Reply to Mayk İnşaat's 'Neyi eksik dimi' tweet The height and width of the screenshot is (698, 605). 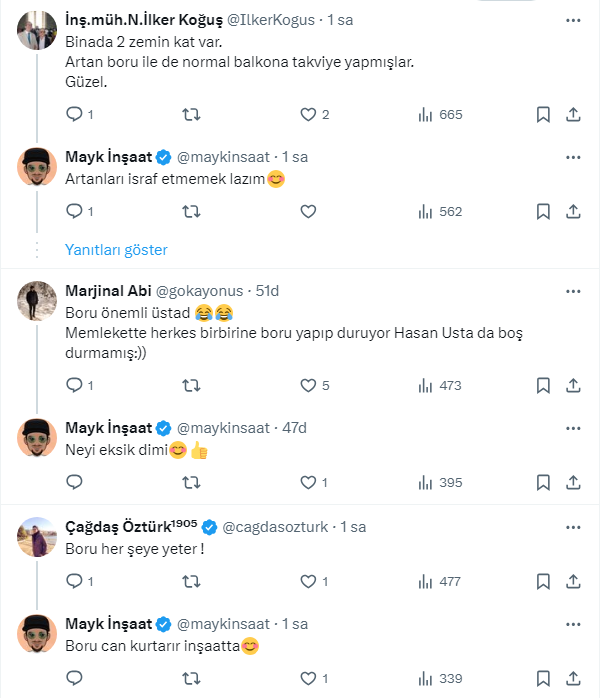pyautogui.click(x=74, y=483)
